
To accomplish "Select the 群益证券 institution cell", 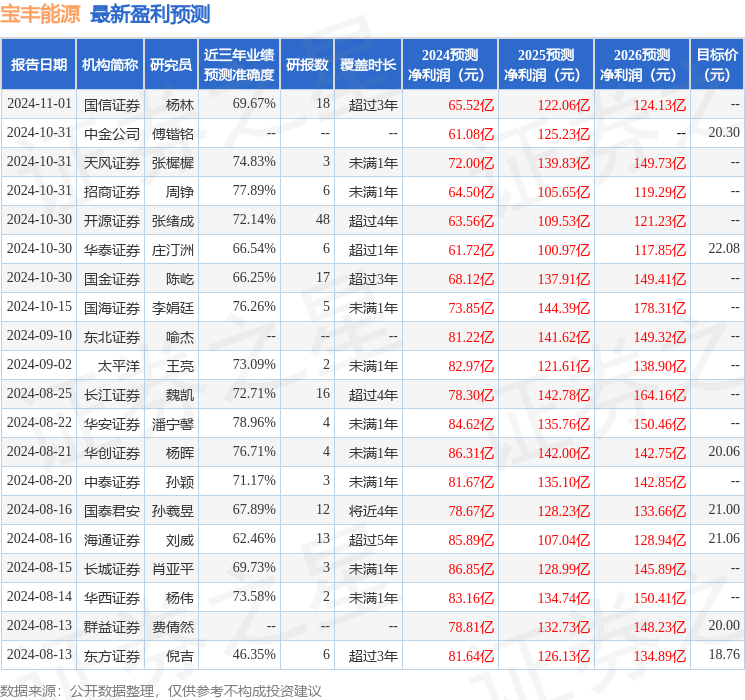I will [112, 627].
